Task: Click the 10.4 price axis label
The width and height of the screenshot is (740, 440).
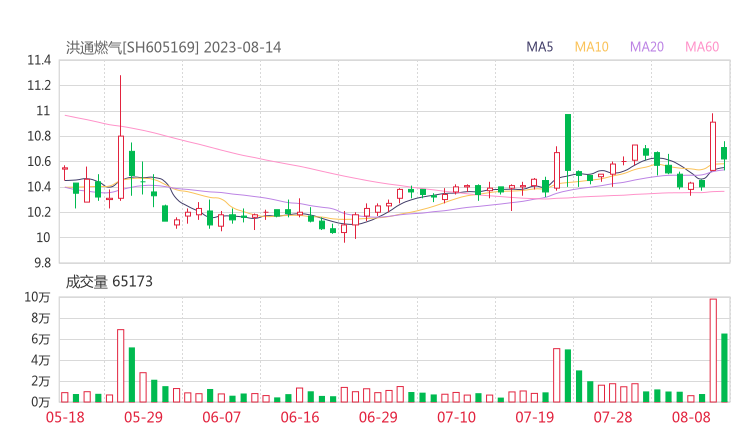Action: [39, 187]
